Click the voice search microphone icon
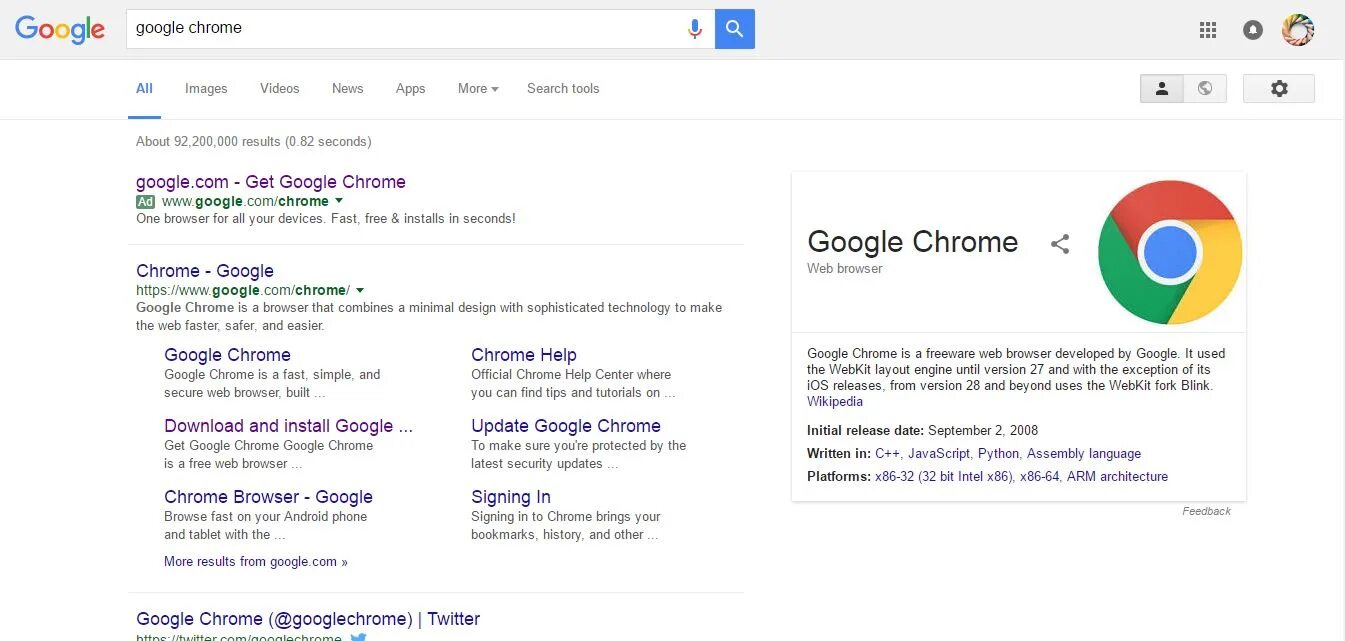 pyautogui.click(x=695, y=29)
